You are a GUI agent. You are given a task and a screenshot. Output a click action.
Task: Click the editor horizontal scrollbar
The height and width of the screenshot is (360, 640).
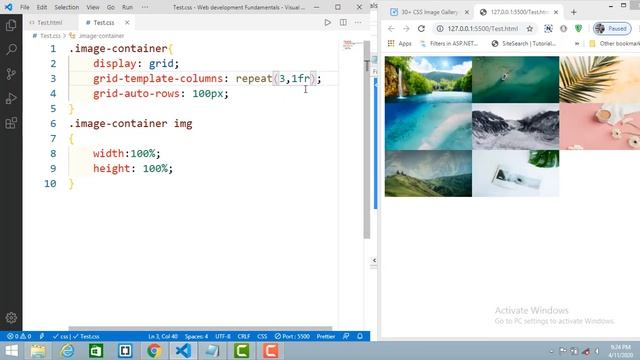click(200, 328)
